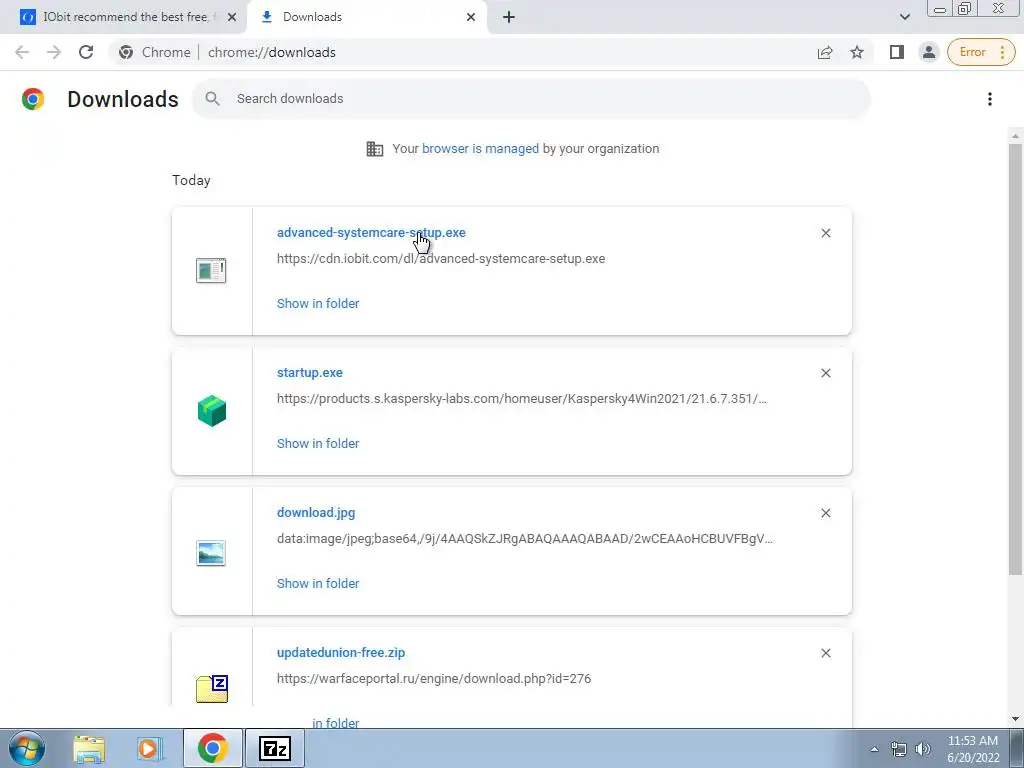Screen dimensions: 1024x768
Task: Share this page via address bar icon
Action: 825,52
